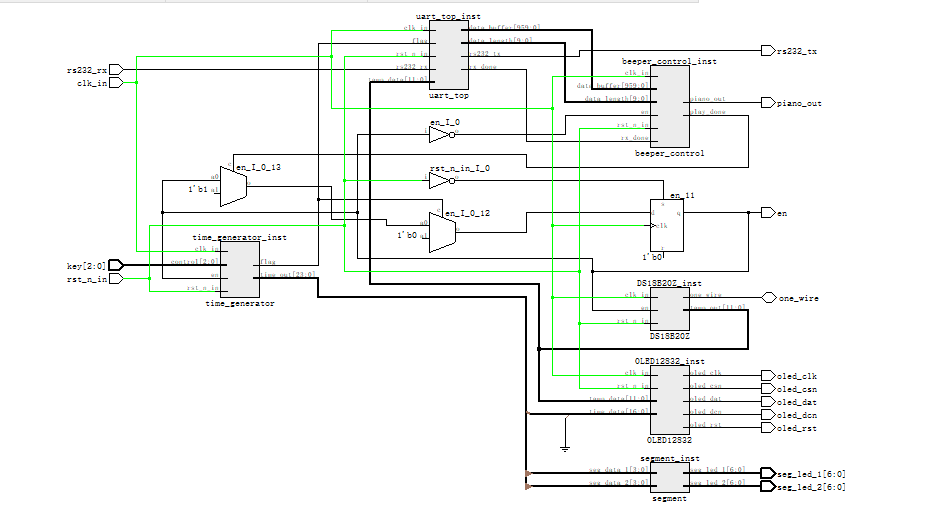
Task: Select the seg_led_1[6:0] output port
Action: 768,473
